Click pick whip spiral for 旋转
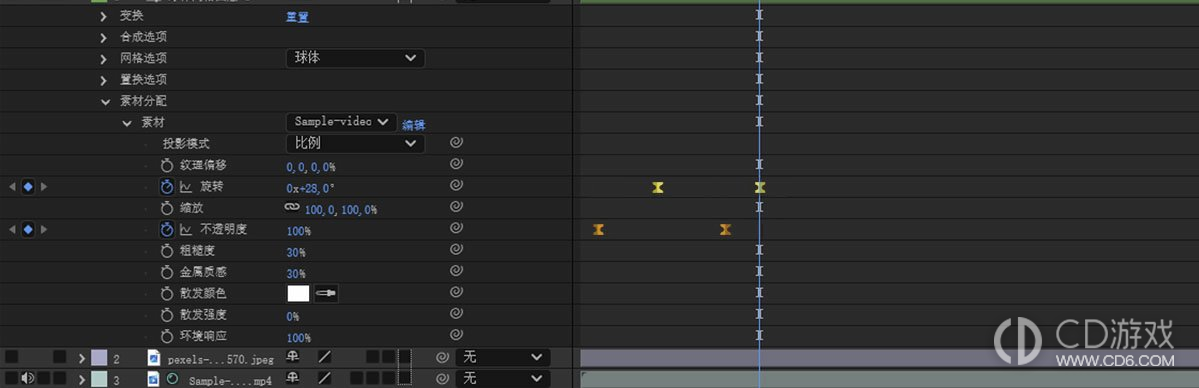 [x=456, y=185]
